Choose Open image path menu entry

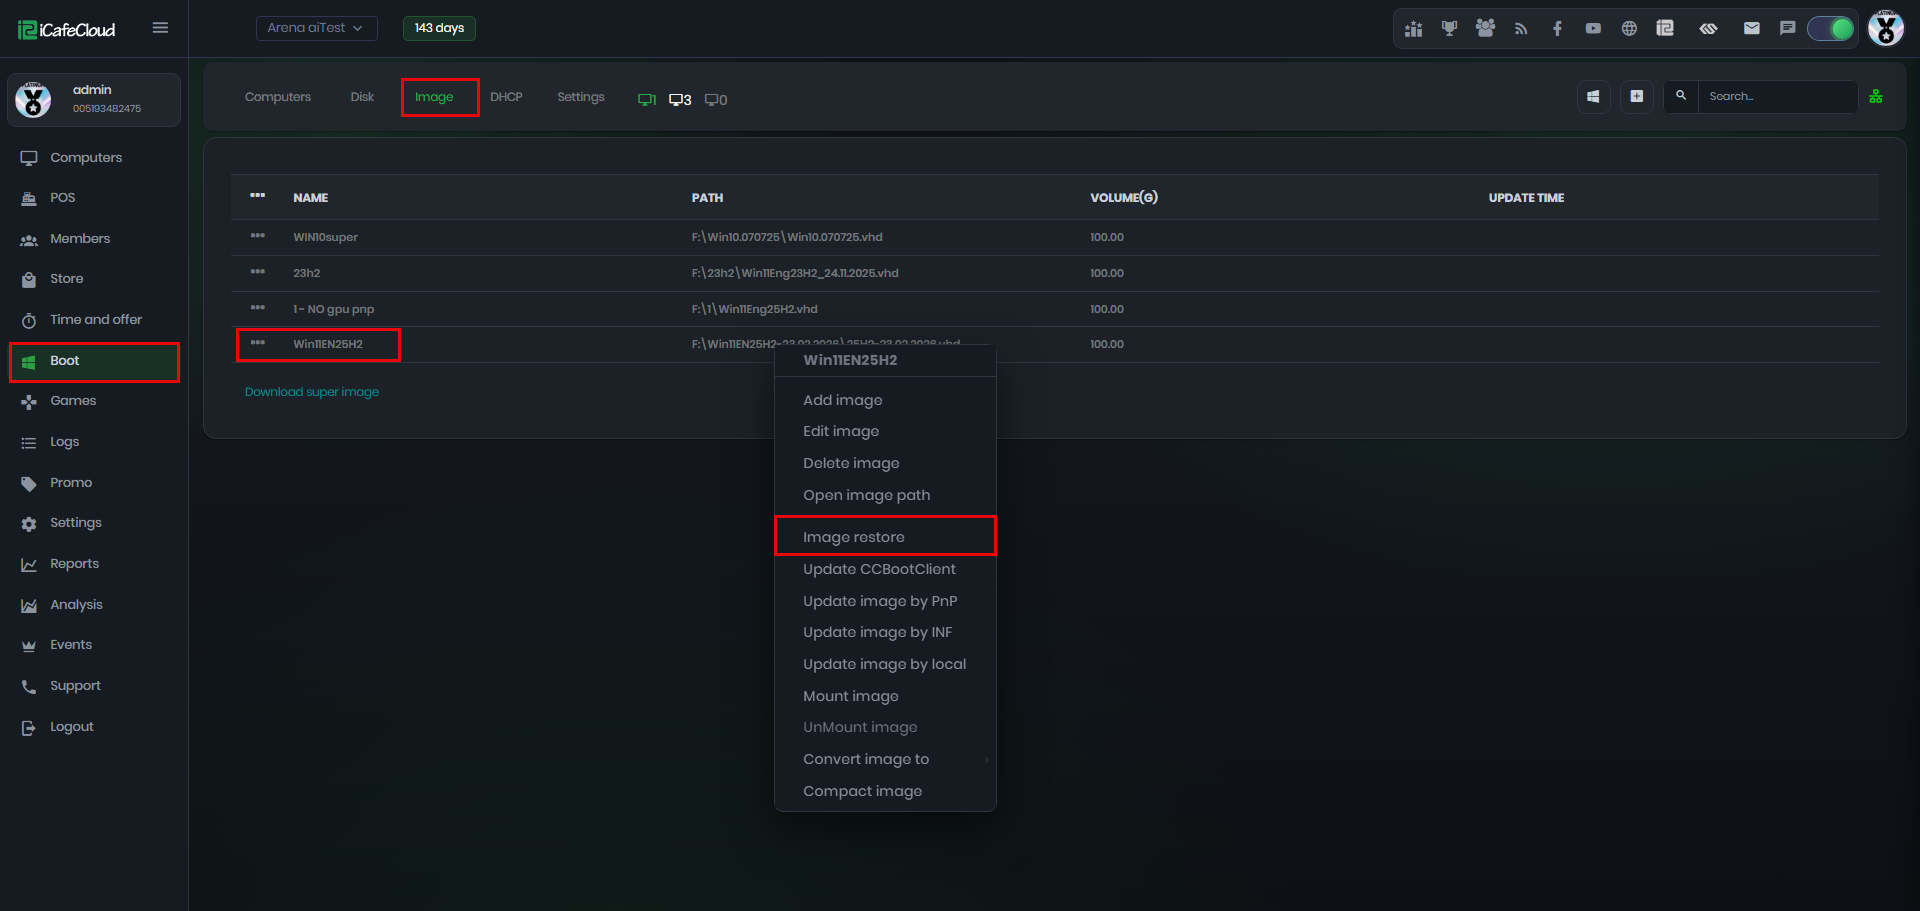coord(885,495)
